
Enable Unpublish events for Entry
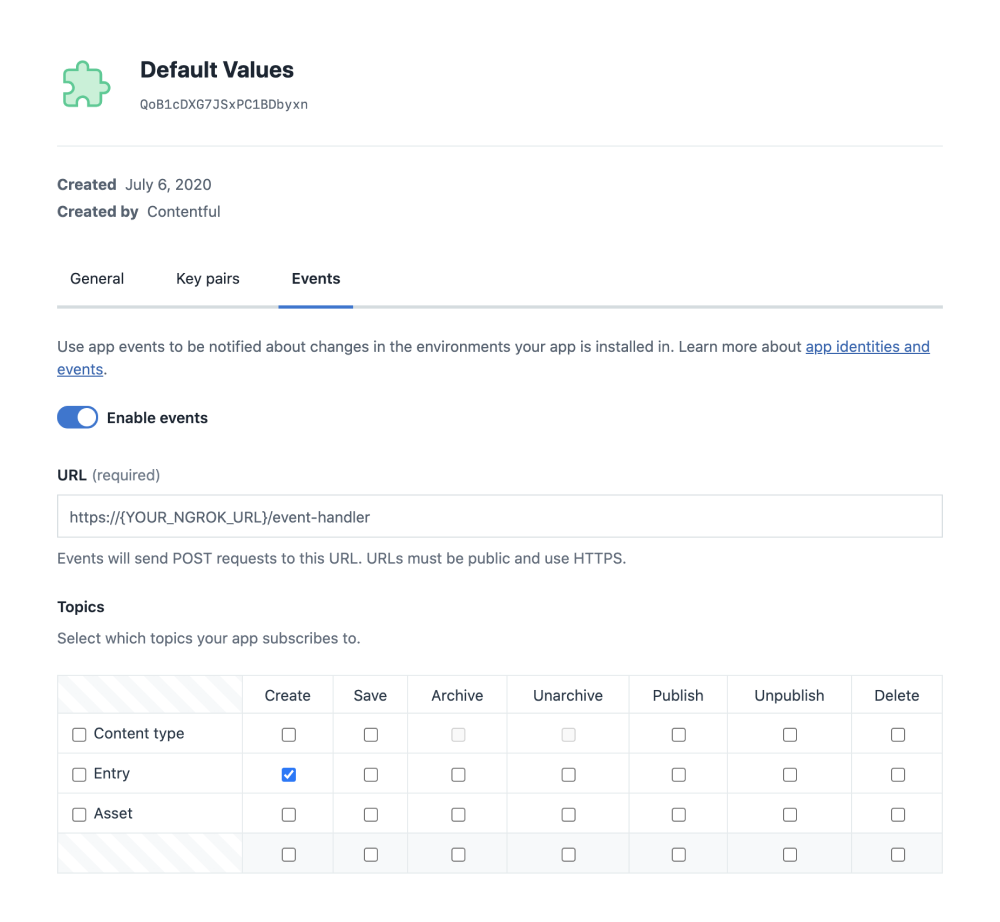pos(789,774)
